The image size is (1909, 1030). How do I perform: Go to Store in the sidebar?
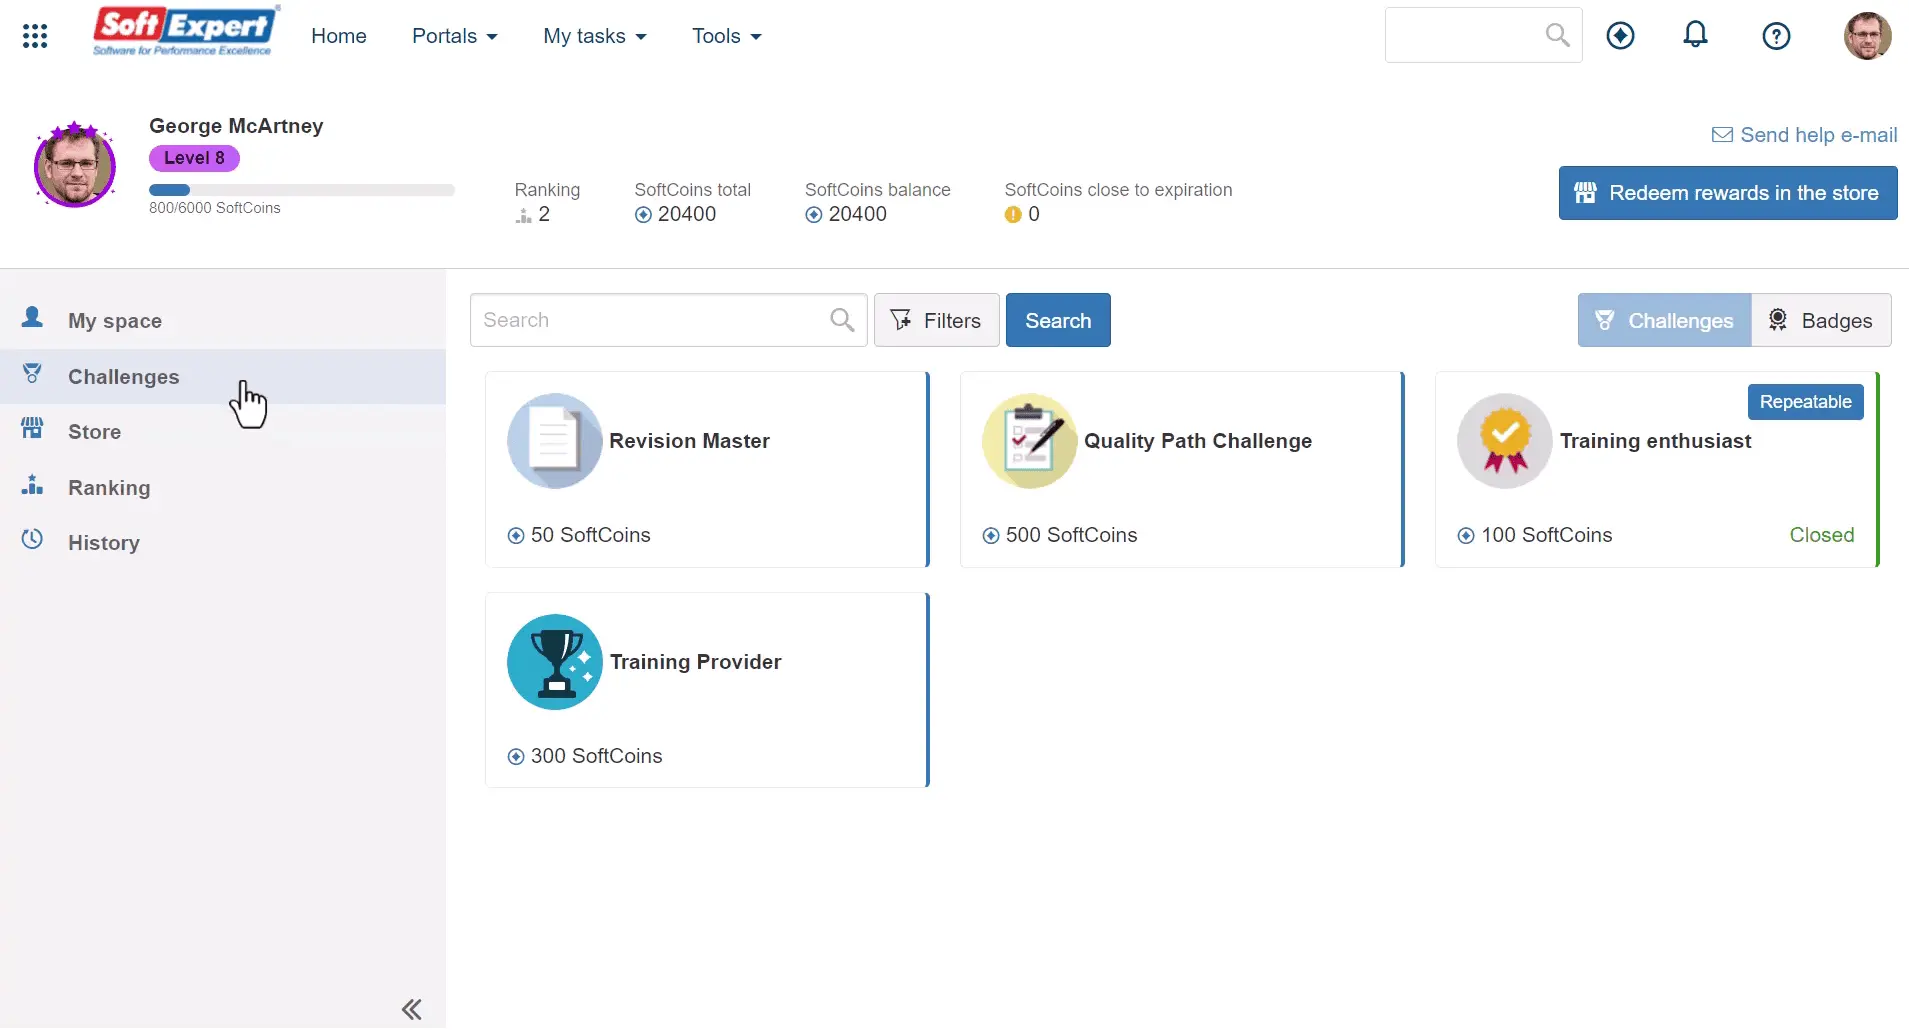[x=94, y=432]
